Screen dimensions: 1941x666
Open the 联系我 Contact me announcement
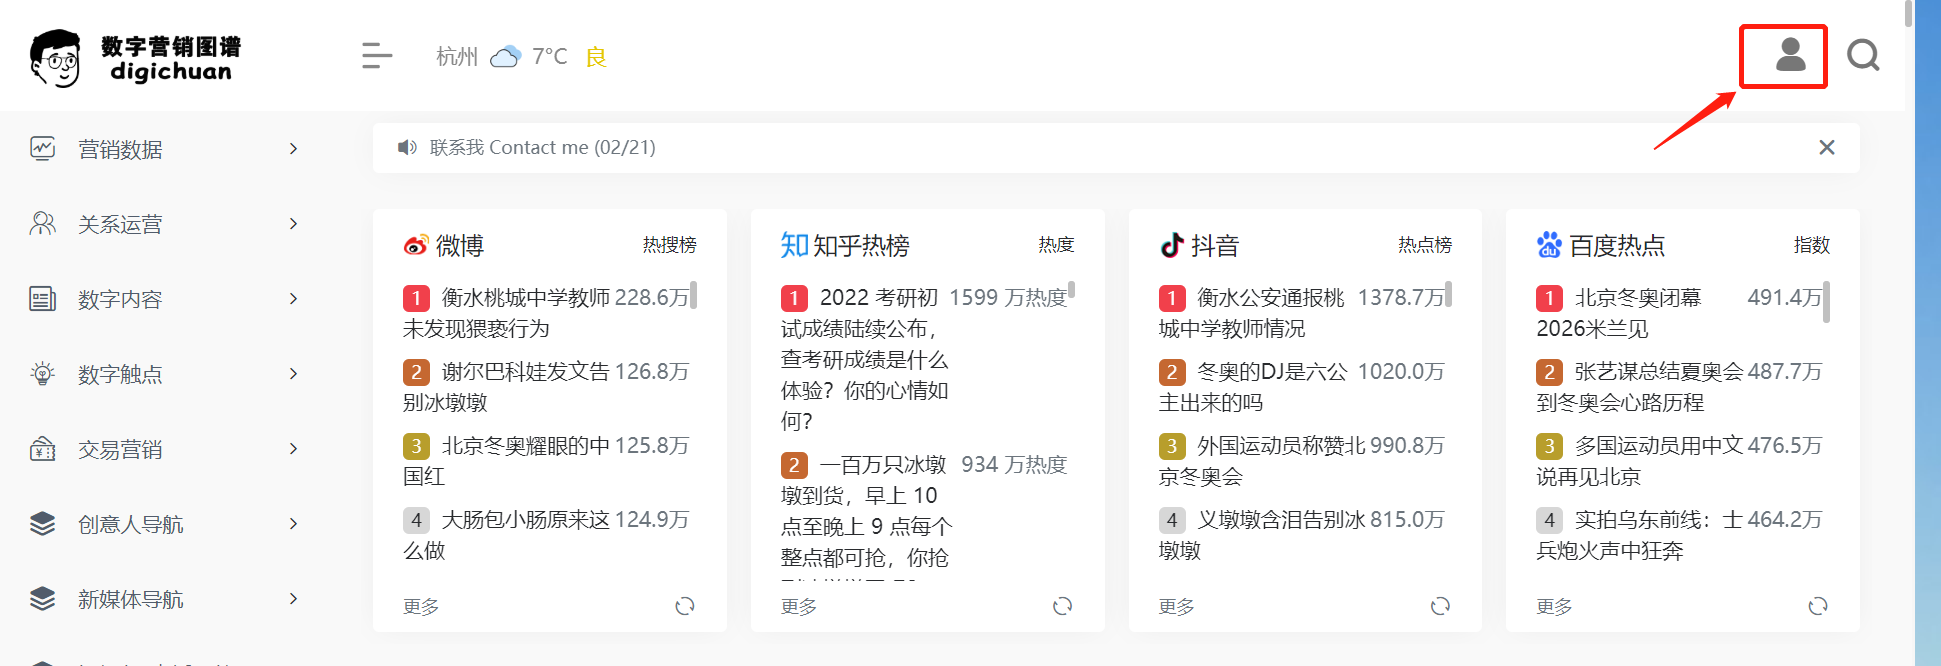(542, 148)
